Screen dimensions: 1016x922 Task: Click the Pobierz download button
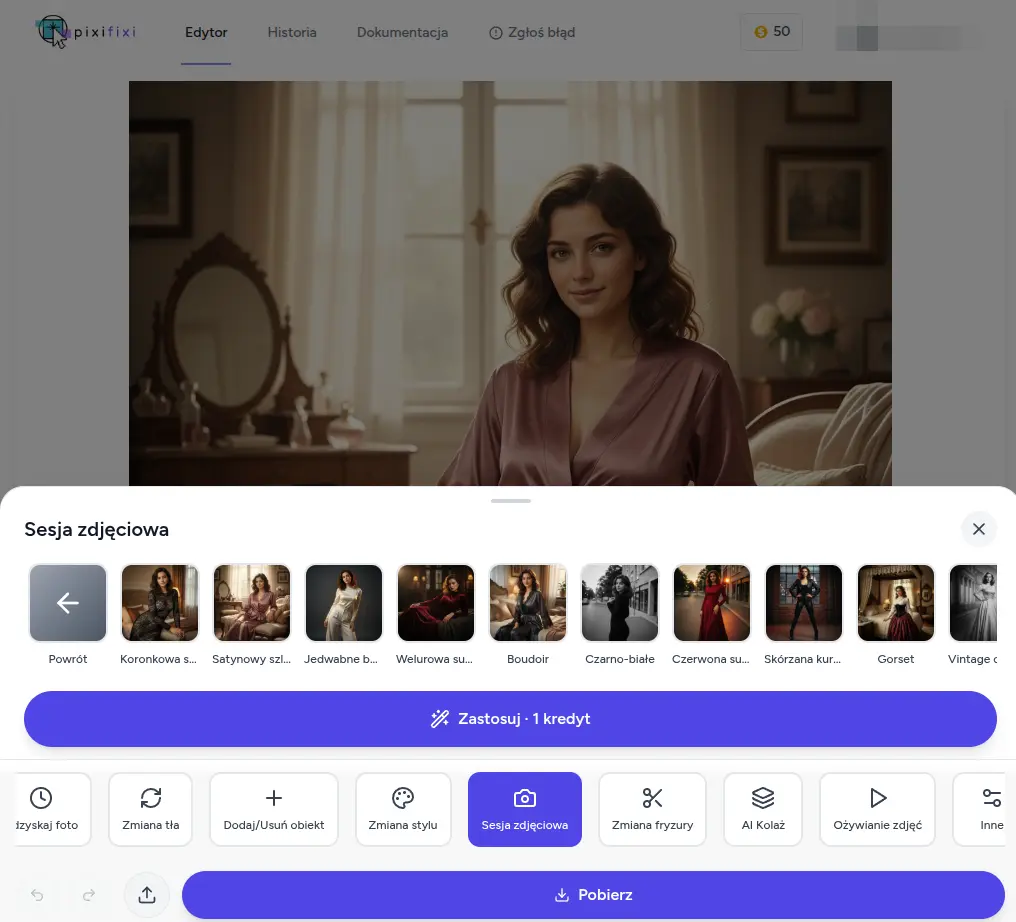(x=593, y=895)
